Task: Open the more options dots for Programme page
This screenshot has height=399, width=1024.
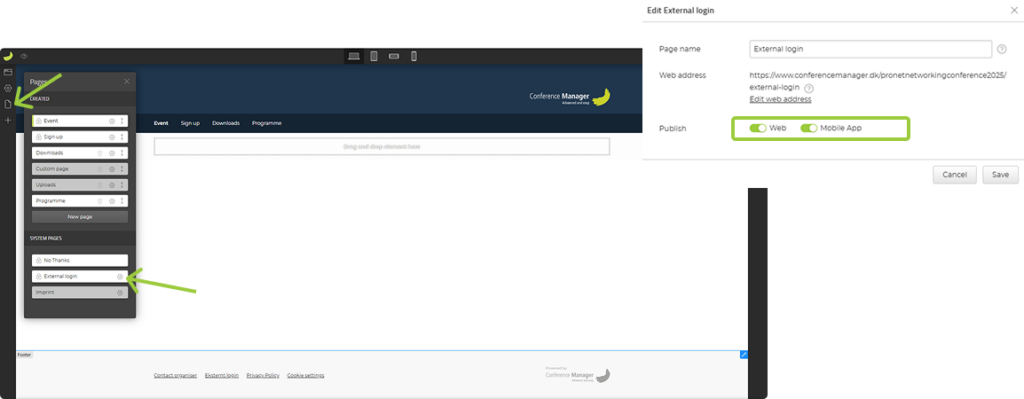Action: pyautogui.click(x=122, y=200)
